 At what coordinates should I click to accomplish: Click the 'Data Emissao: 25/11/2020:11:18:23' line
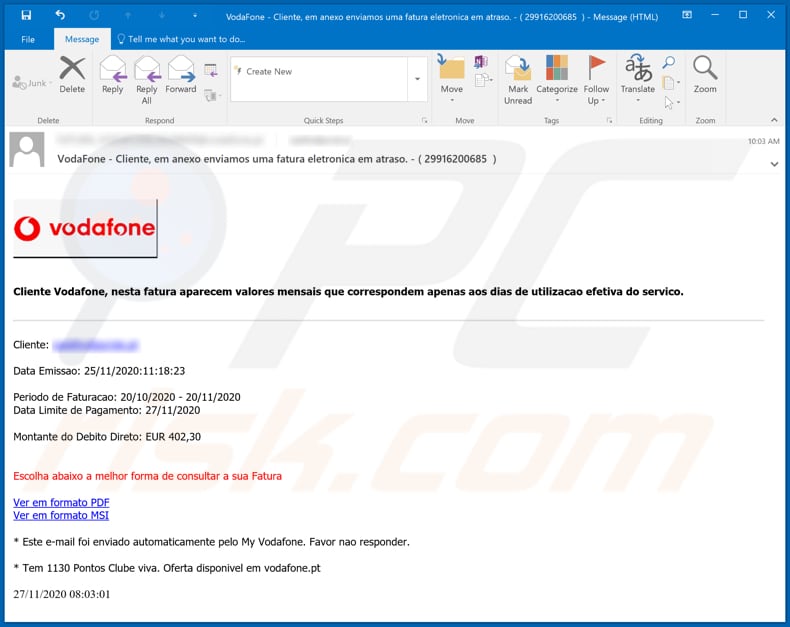(99, 371)
